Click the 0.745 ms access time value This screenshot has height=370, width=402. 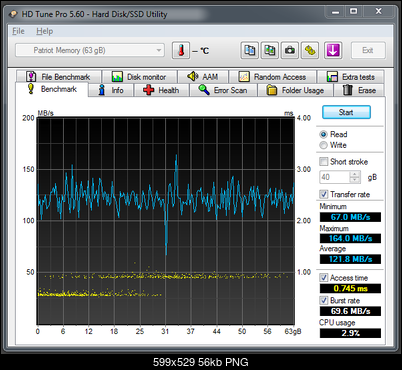click(x=350, y=288)
